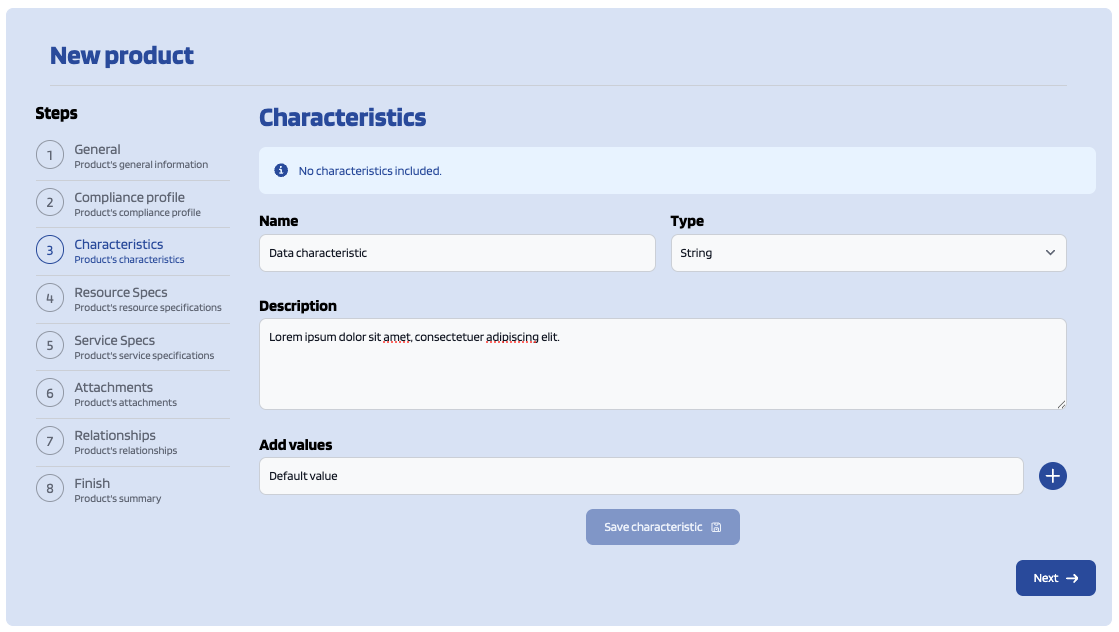Click the step 6 circle icon

[x=50, y=393]
